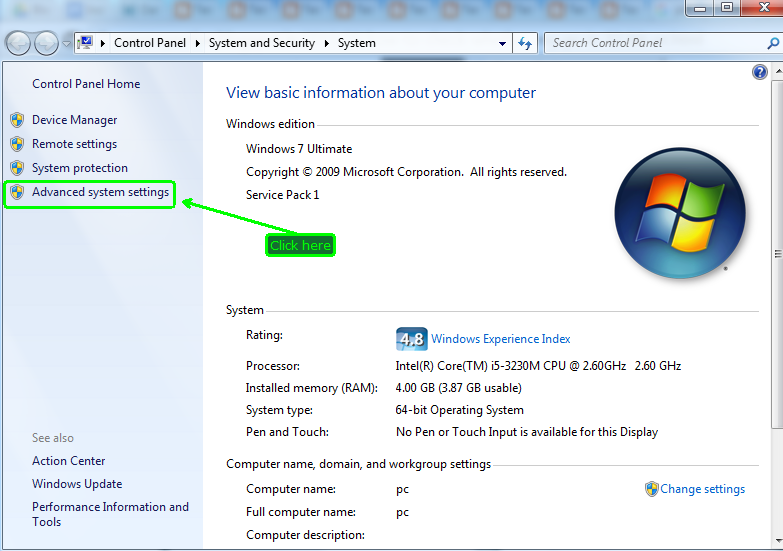This screenshot has width=783, height=551.
Task: Click 4.00 GB installed memory value
Action: click(458, 388)
